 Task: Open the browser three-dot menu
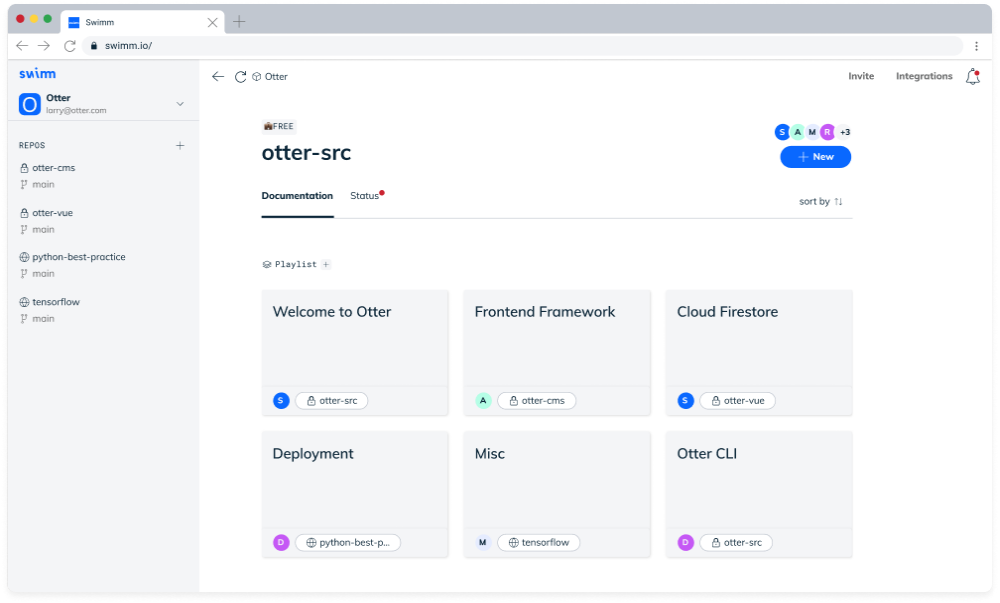[x=976, y=46]
